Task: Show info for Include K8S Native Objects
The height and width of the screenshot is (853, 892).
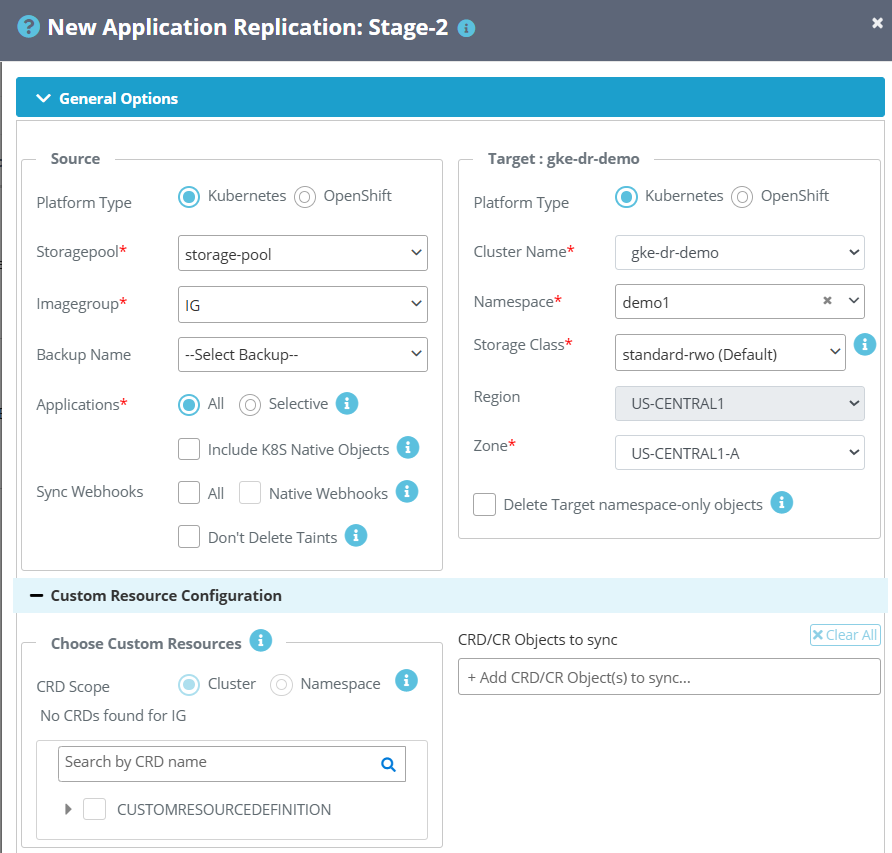Action: (408, 448)
